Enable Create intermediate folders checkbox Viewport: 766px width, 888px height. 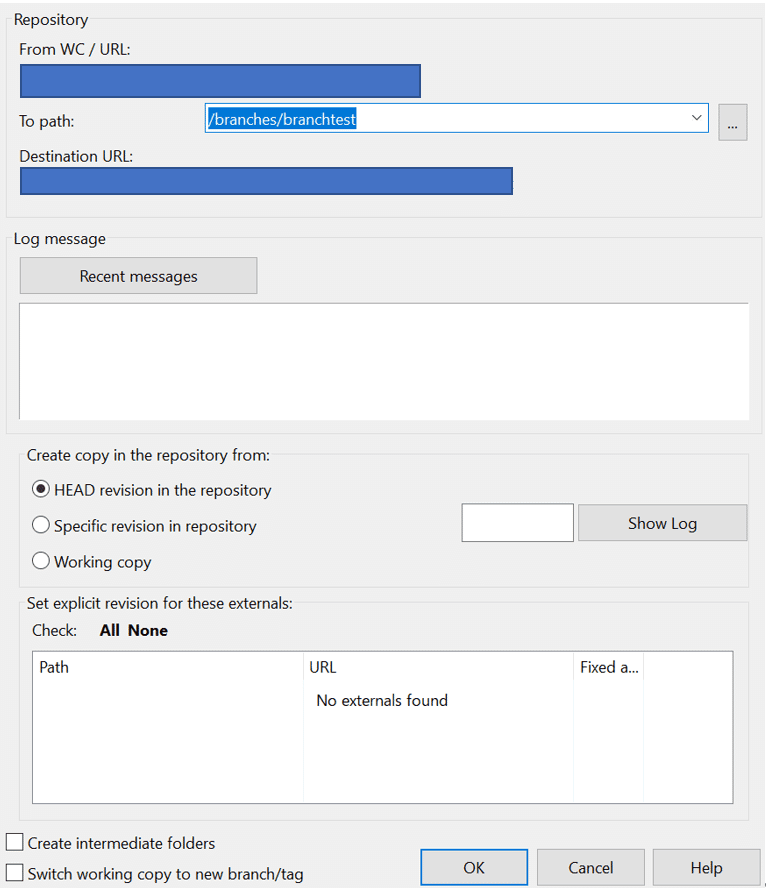point(15,843)
